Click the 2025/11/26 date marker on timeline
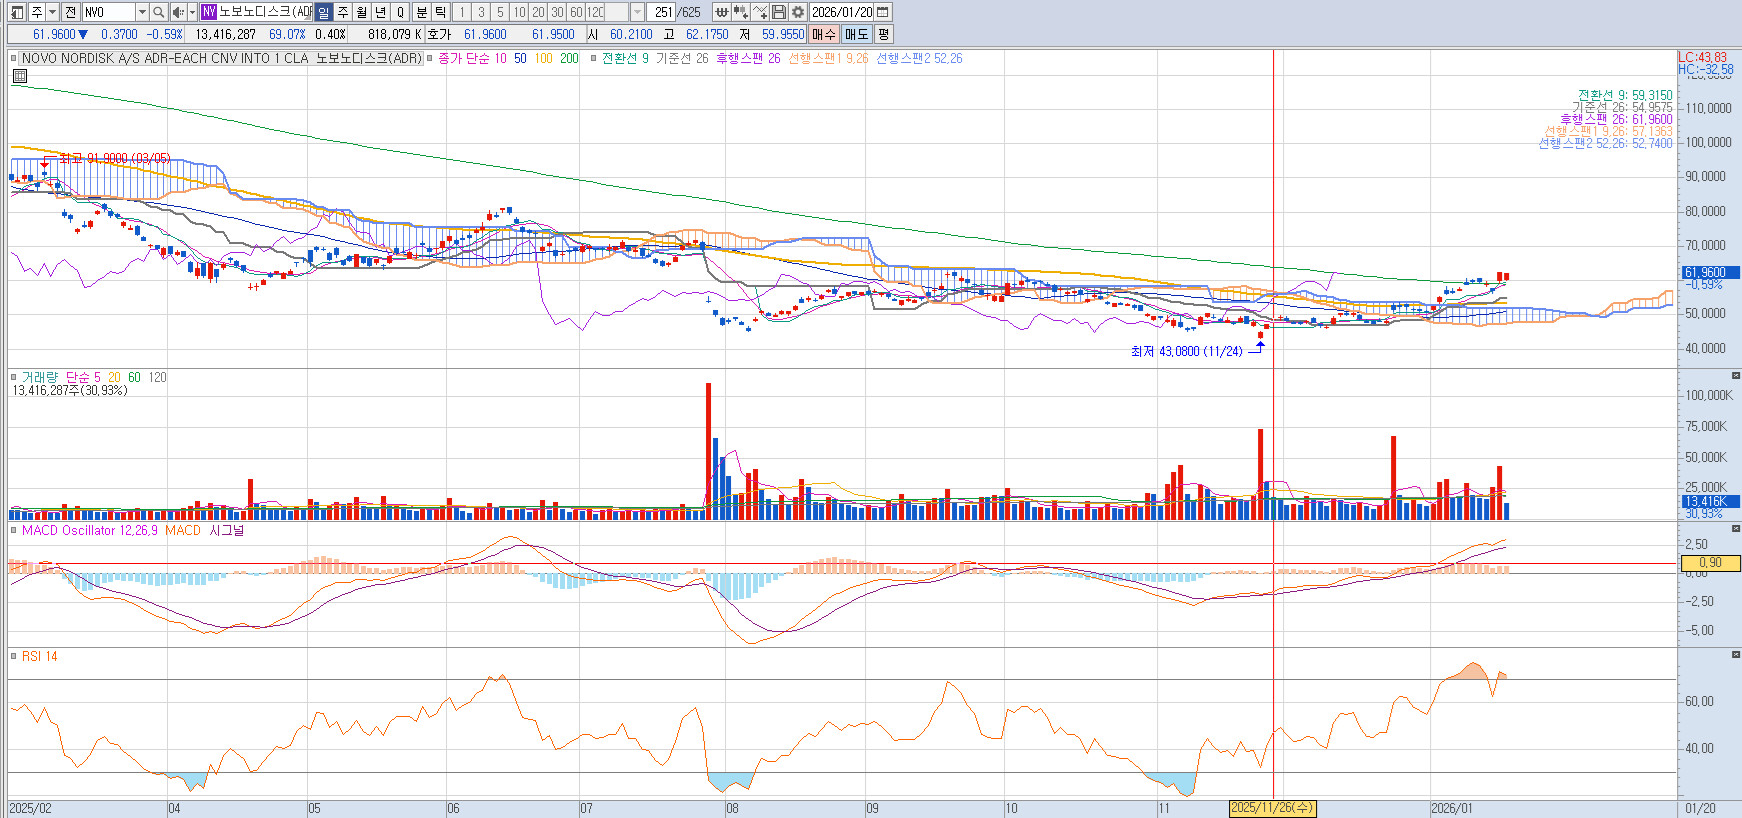Image resolution: width=1742 pixels, height=818 pixels. (1272, 808)
